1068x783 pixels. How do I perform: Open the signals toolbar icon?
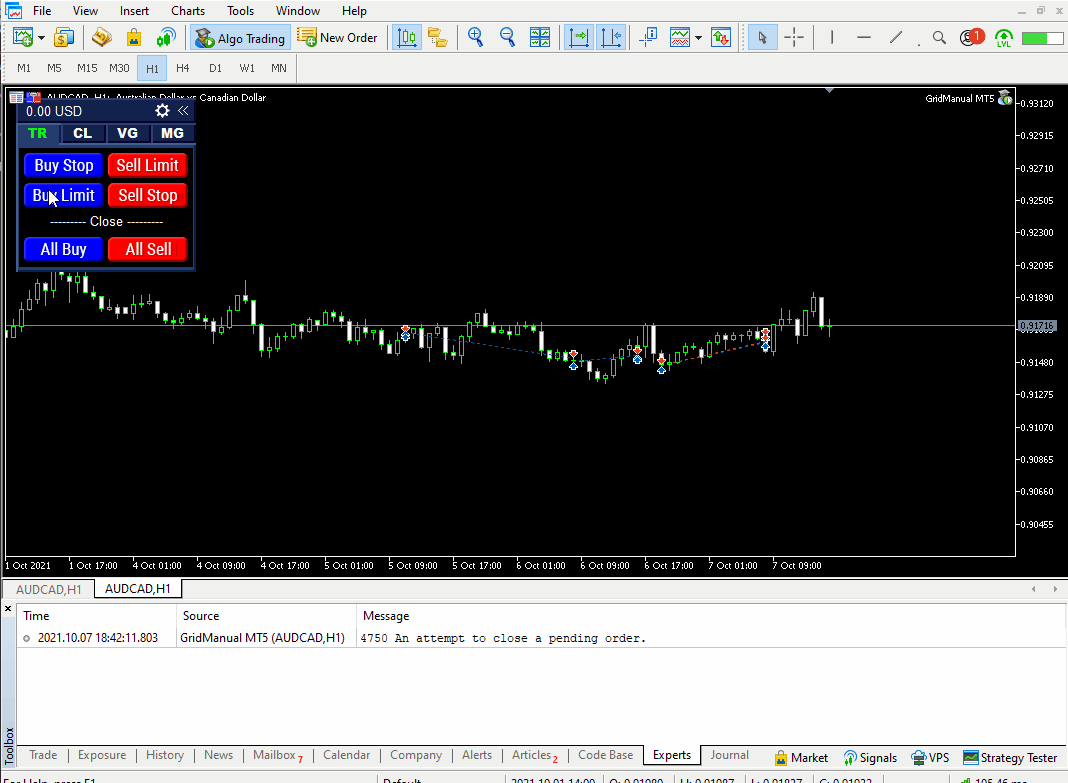pyautogui.click(x=166, y=37)
